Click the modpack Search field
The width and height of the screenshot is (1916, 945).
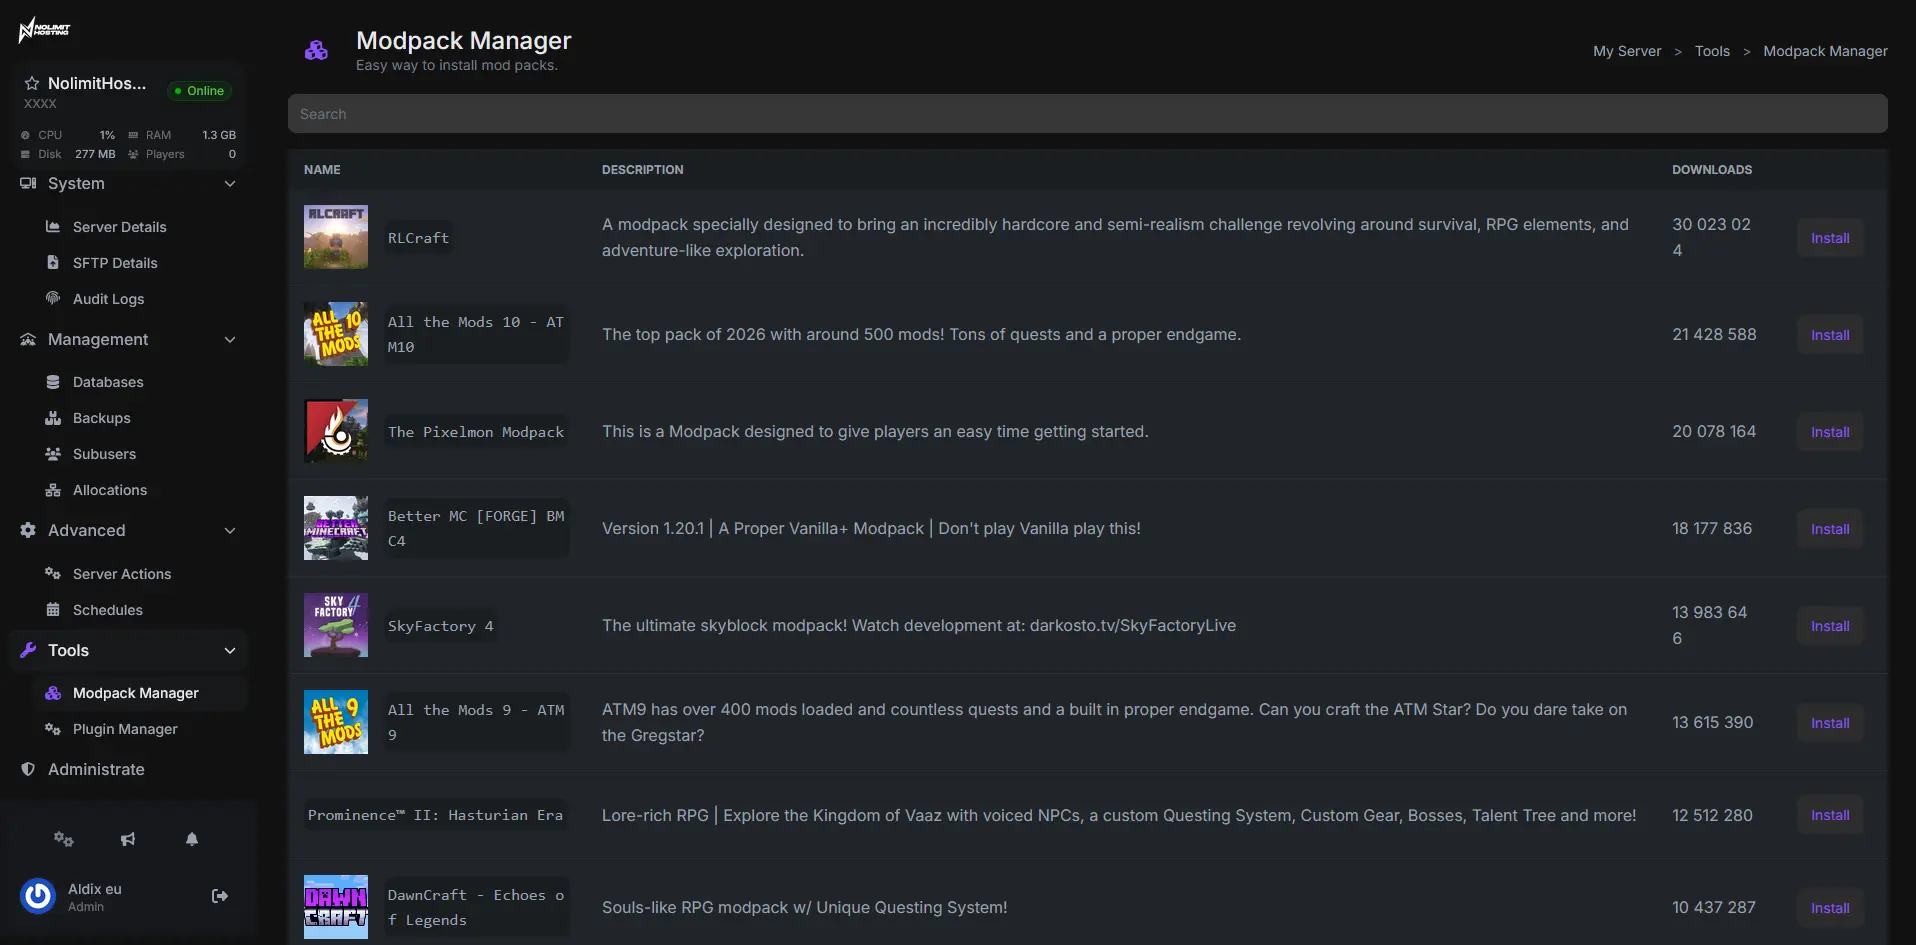coord(1088,114)
